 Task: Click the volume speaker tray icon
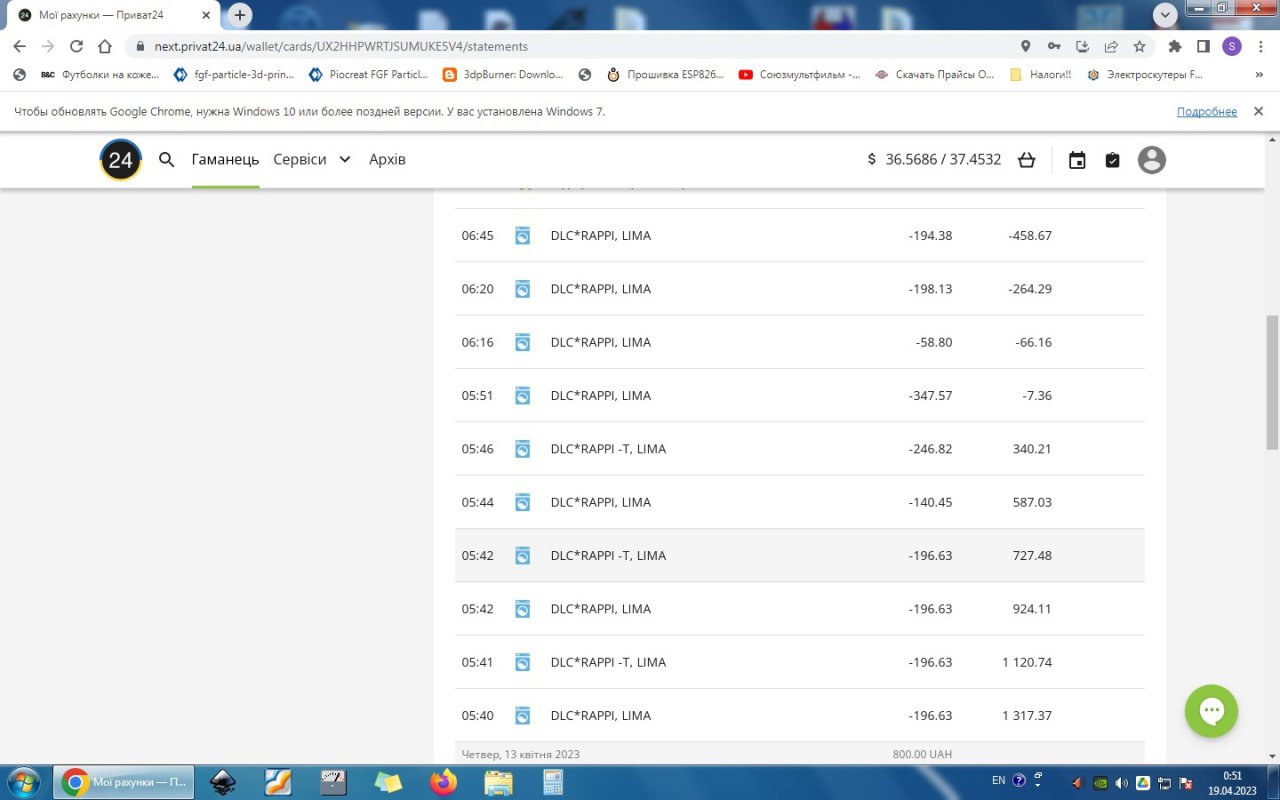[x=1121, y=782]
